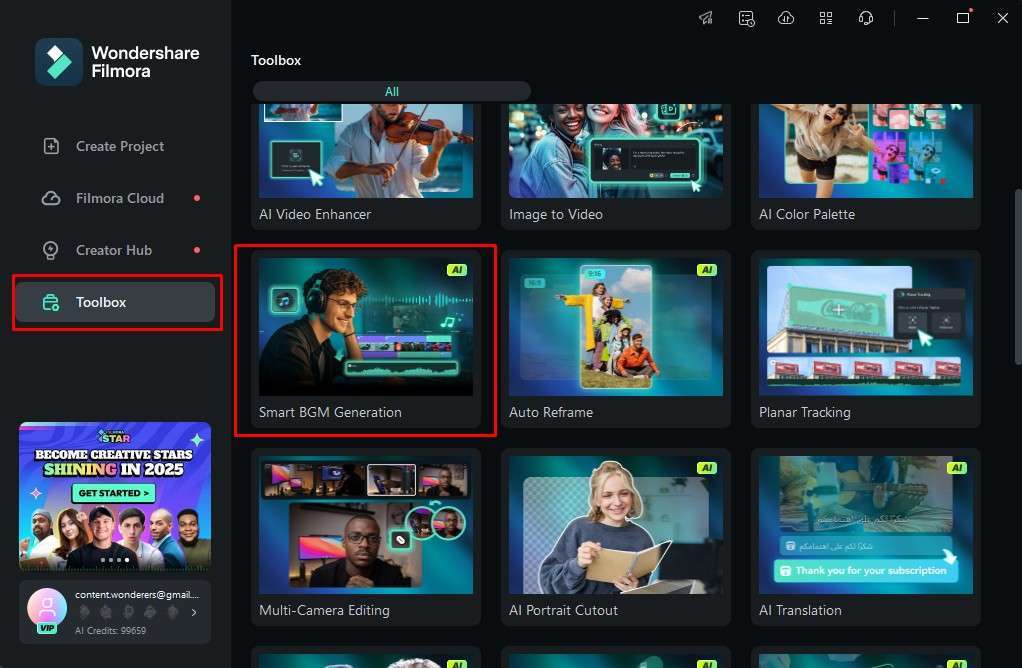The width and height of the screenshot is (1022, 668).
Task: Click the Filmora Cloud red notification dot
Action: [197, 198]
